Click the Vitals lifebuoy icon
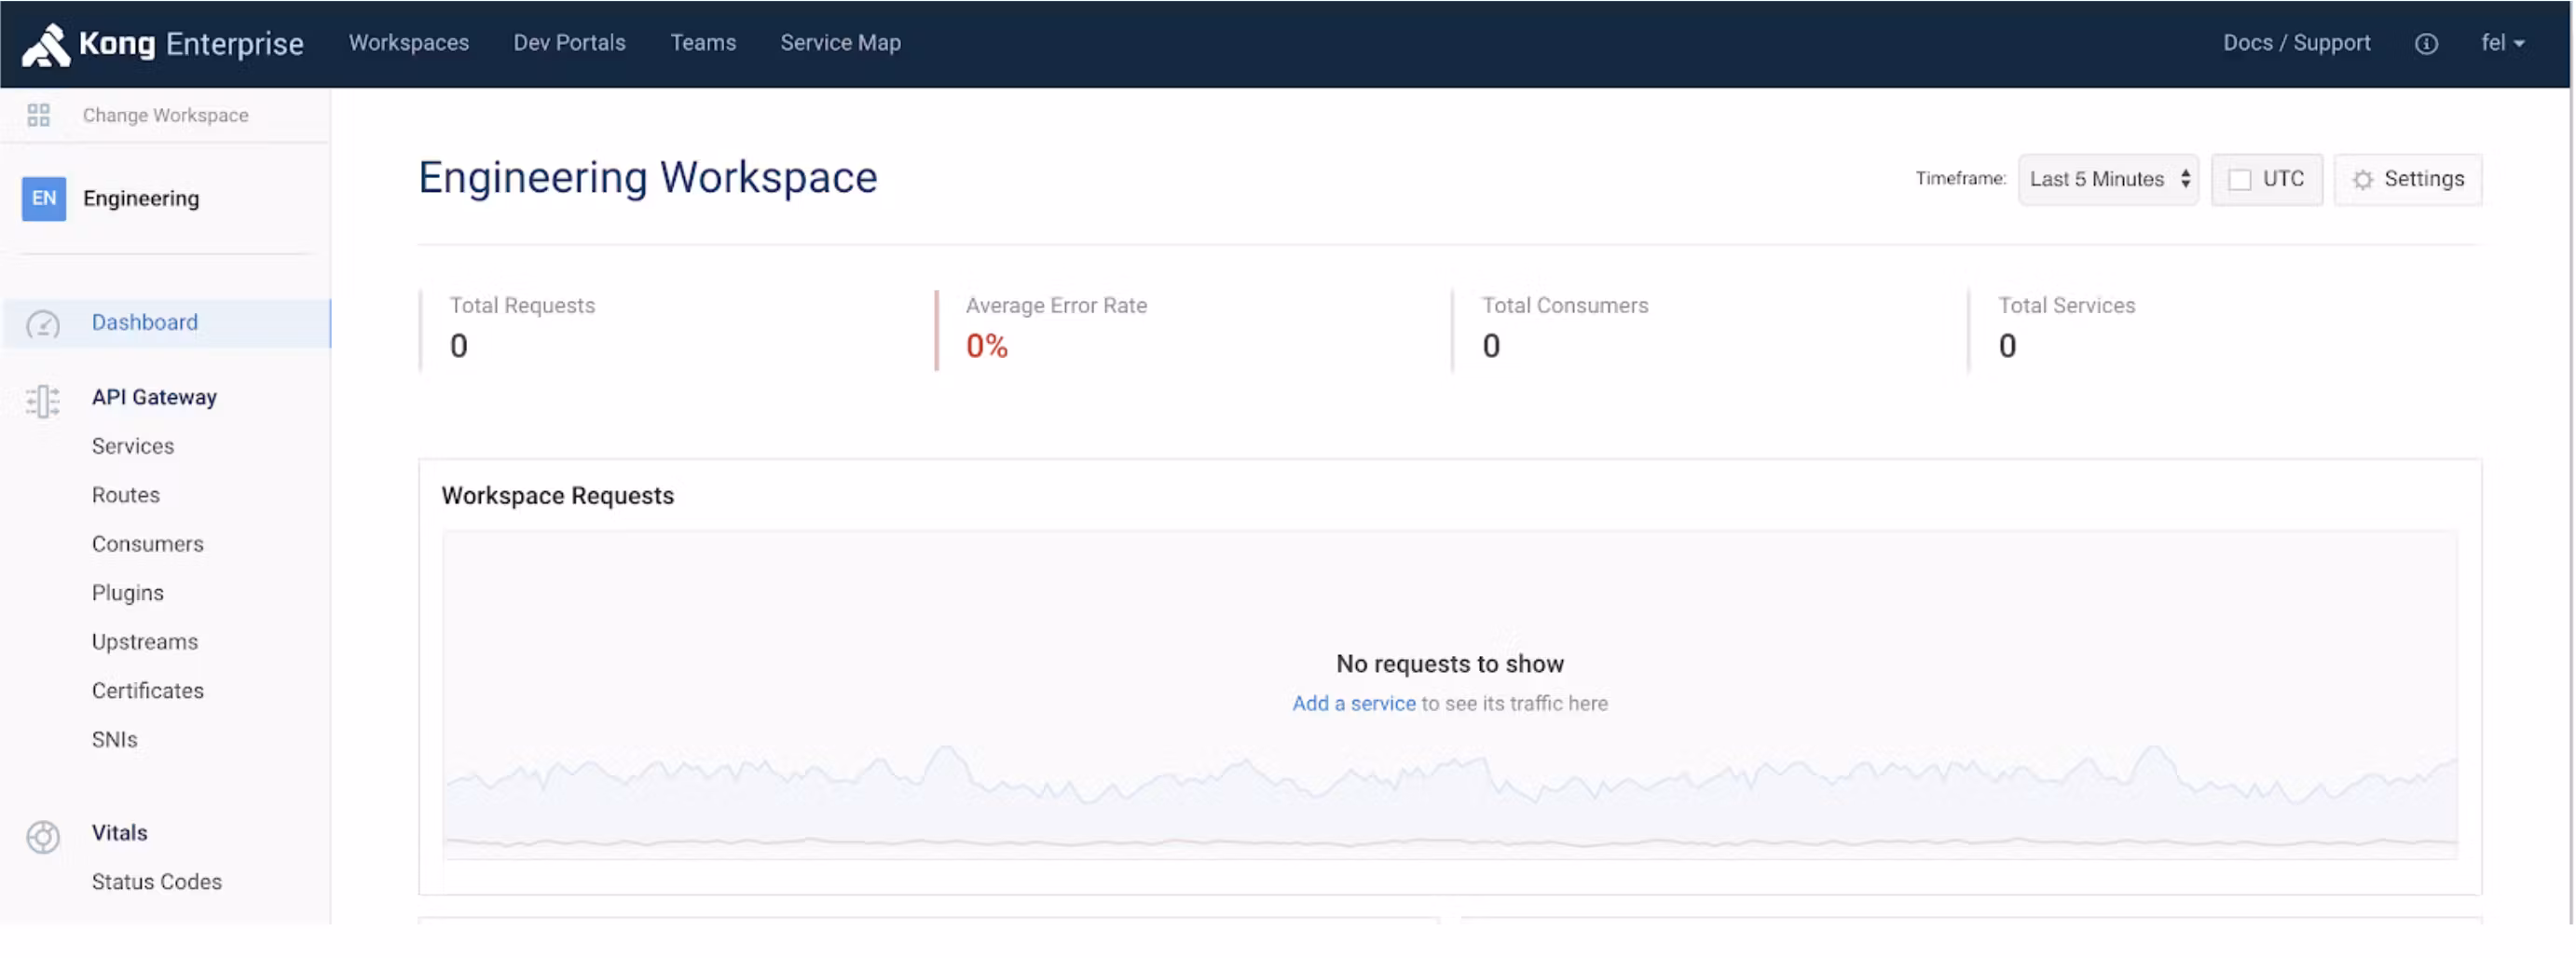The height and width of the screenshot is (958, 2576). click(x=43, y=836)
